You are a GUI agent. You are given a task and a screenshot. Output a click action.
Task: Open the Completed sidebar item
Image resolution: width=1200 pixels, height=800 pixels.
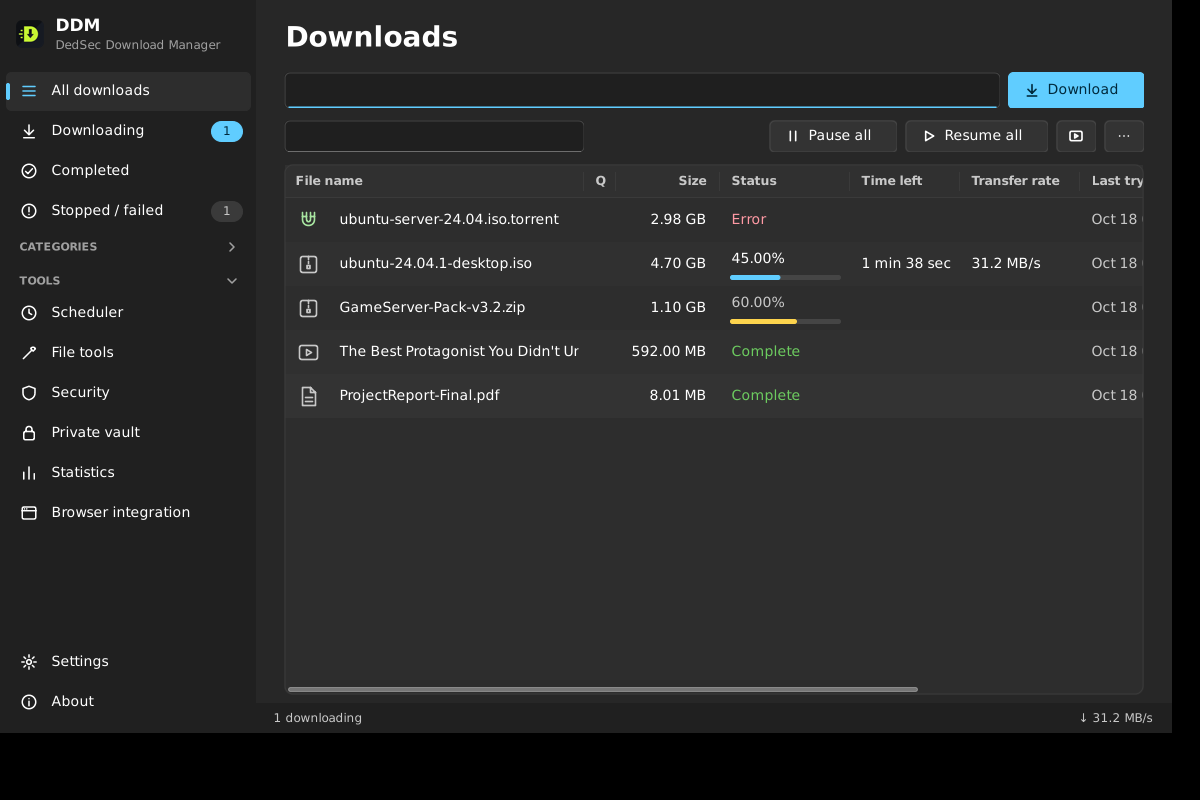click(128, 171)
